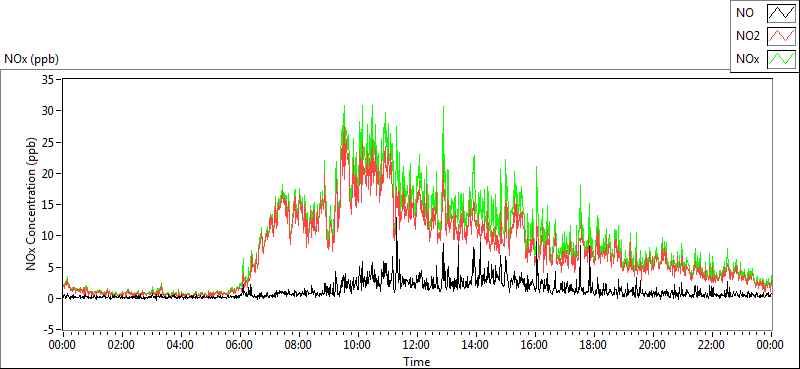Click the 20:00 time axis marker
Image resolution: width=800 pixels, height=369 pixels.
tap(653, 345)
